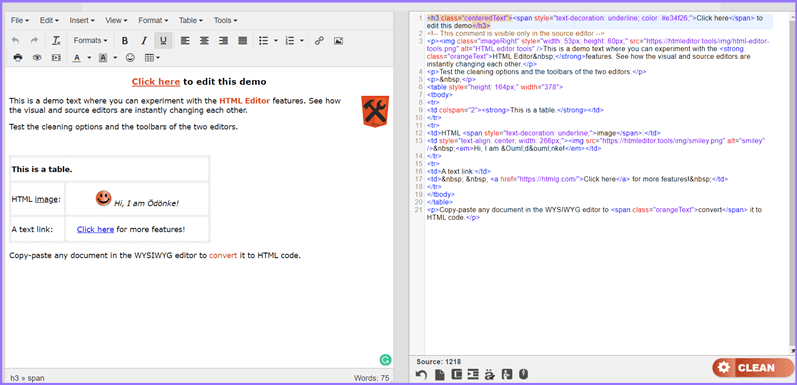Click the Redo arrow in the editor toolbar
The image size is (797, 385).
[x=34, y=41]
